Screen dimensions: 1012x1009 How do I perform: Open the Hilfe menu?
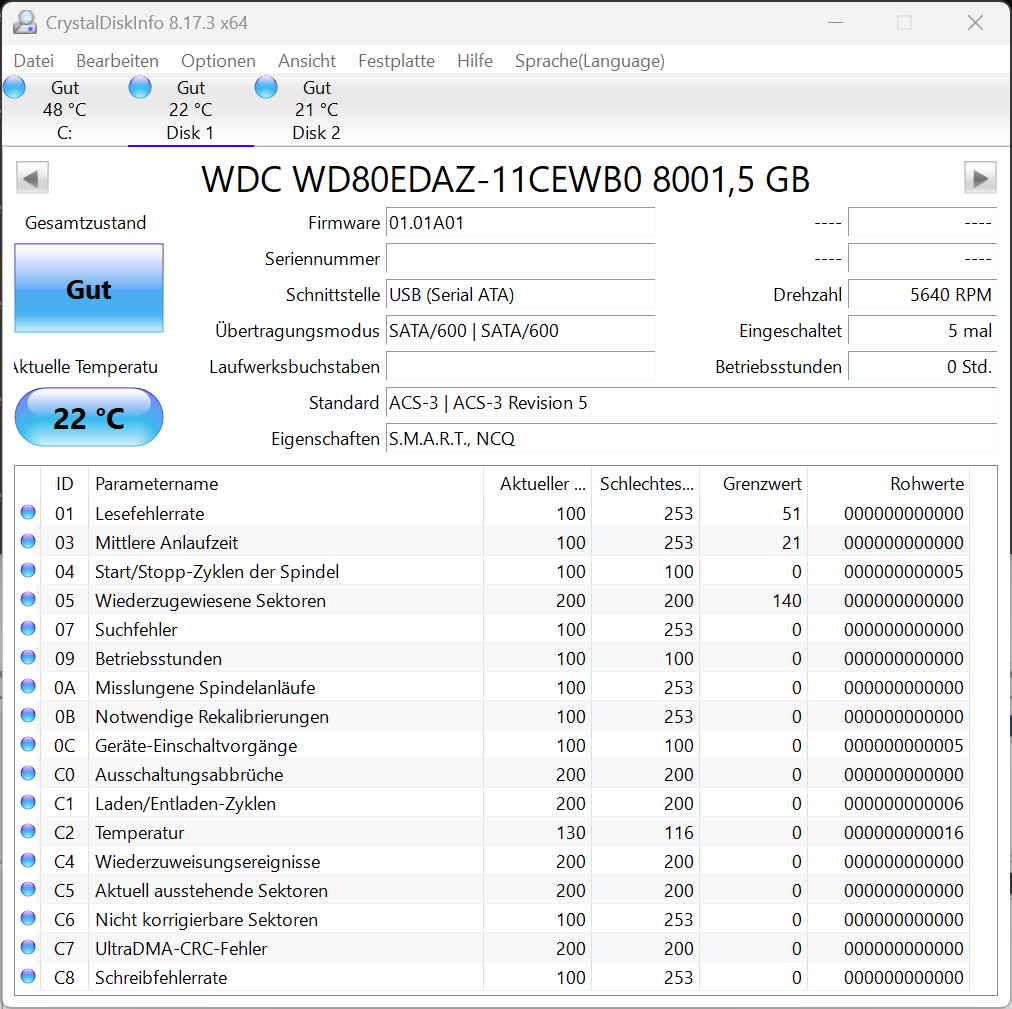point(475,61)
